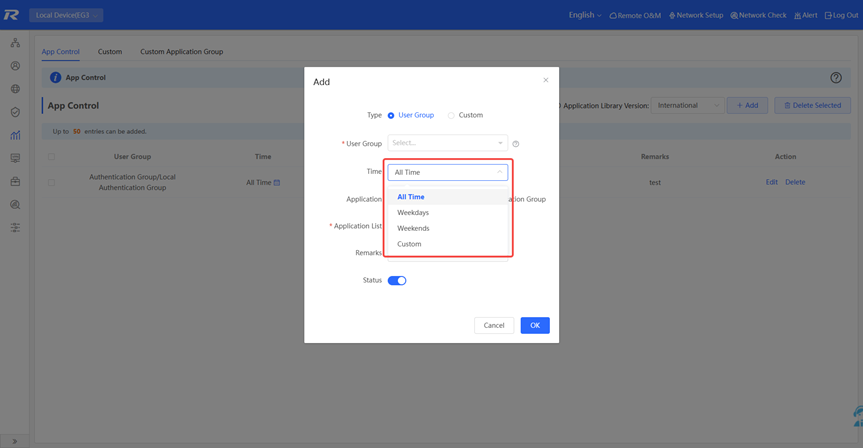The height and width of the screenshot is (448, 863).
Task: Expand the English language selector
Action: click(x=585, y=15)
